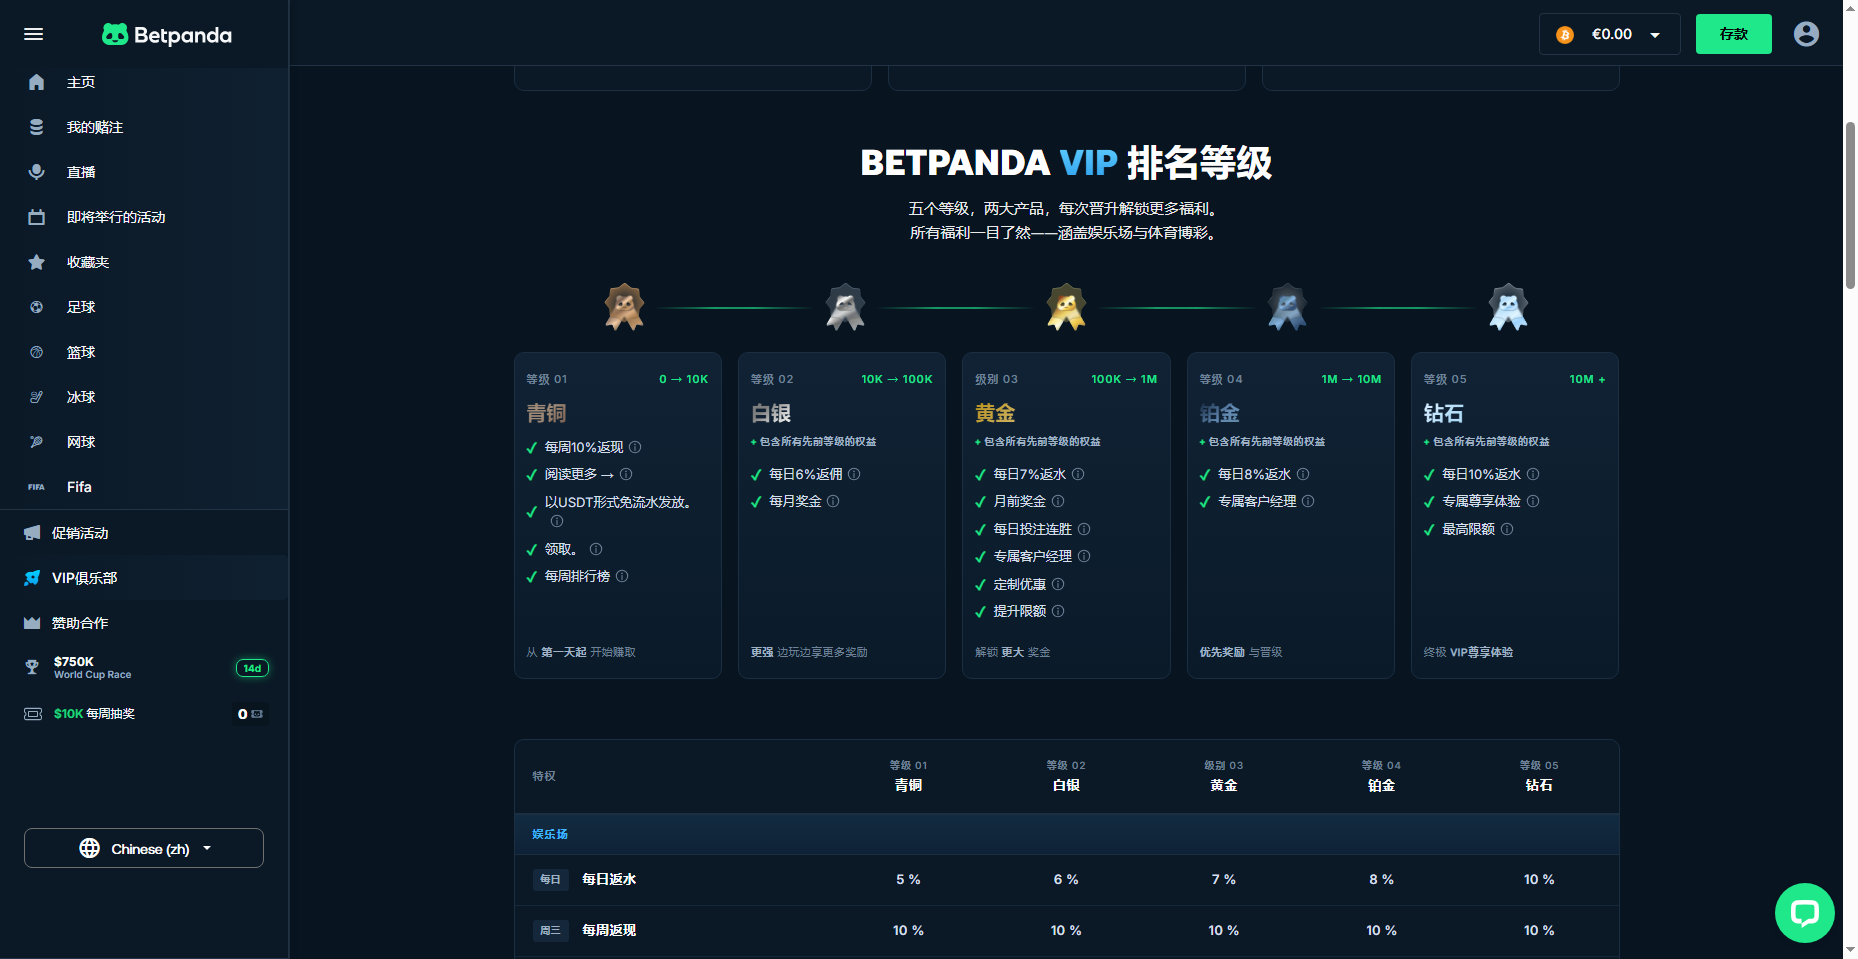Click the home icon beside 主页

click(x=37, y=82)
